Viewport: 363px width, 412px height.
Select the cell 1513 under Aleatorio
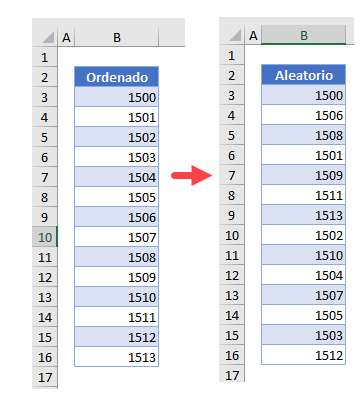[x=304, y=215]
